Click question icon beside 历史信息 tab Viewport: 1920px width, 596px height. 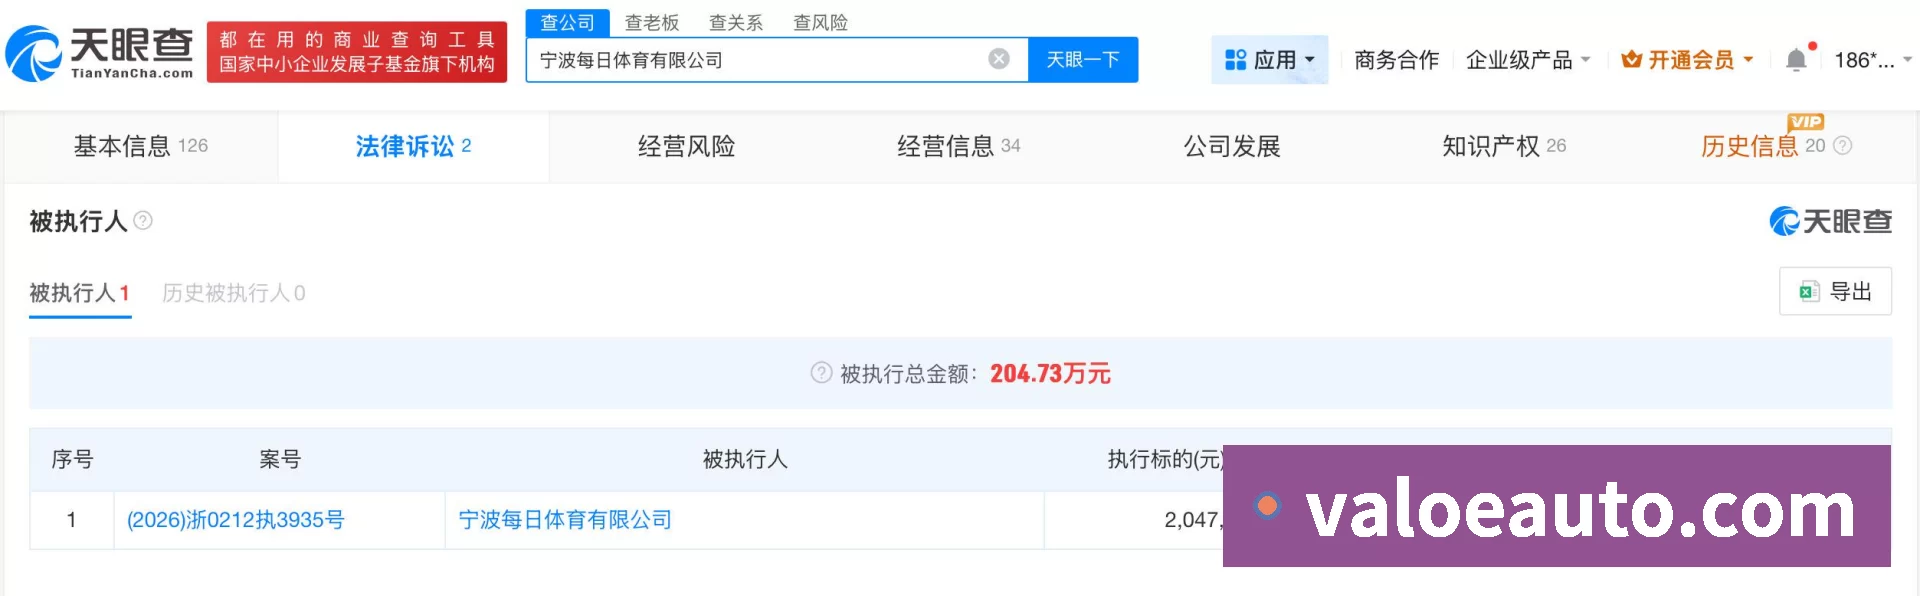pos(1842,146)
